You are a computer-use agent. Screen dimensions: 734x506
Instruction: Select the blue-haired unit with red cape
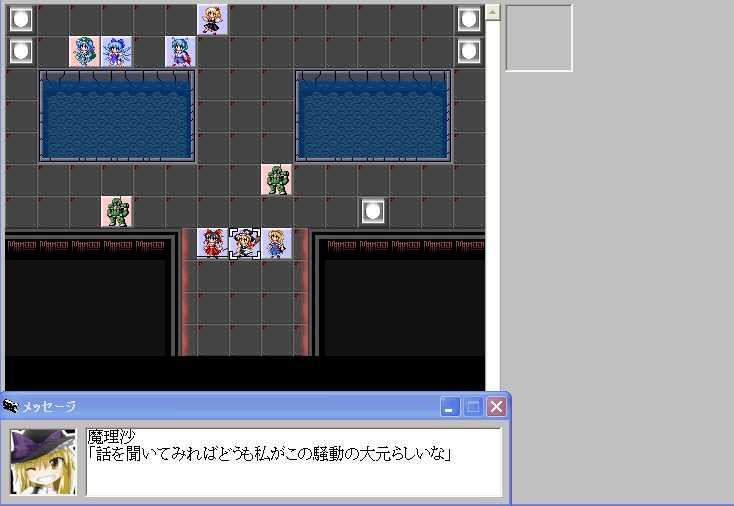point(181,51)
